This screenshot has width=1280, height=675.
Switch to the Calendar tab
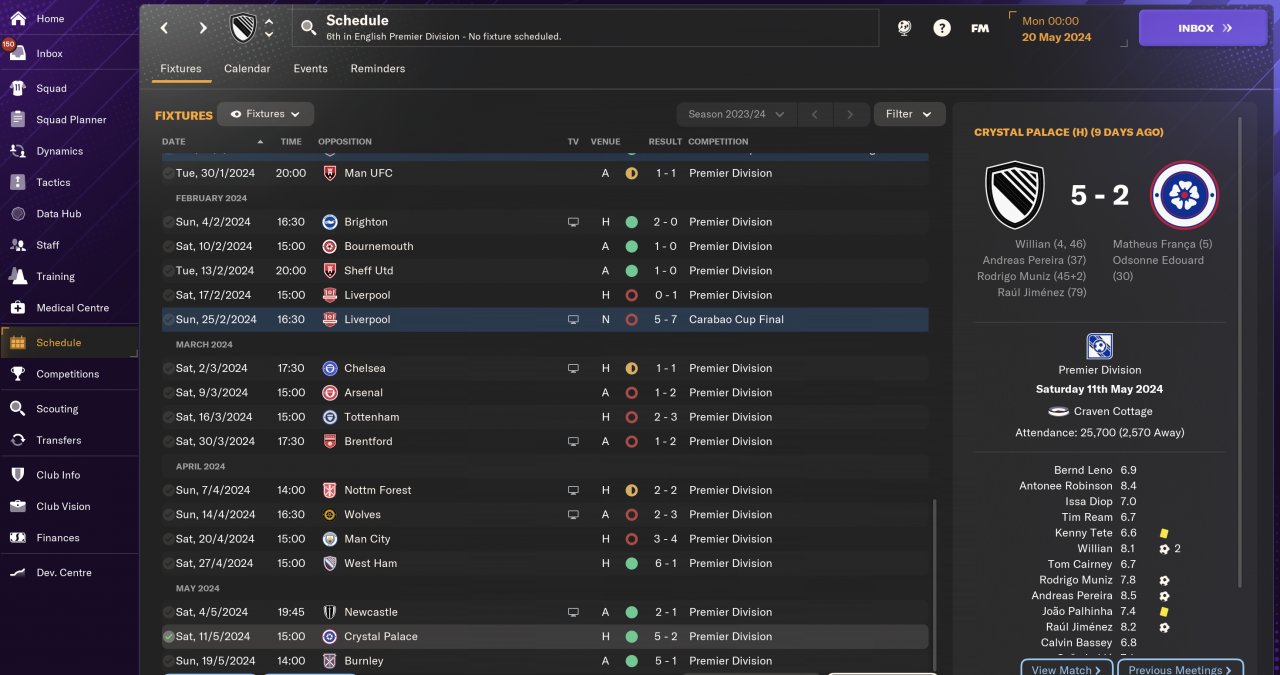[x=247, y=69]
